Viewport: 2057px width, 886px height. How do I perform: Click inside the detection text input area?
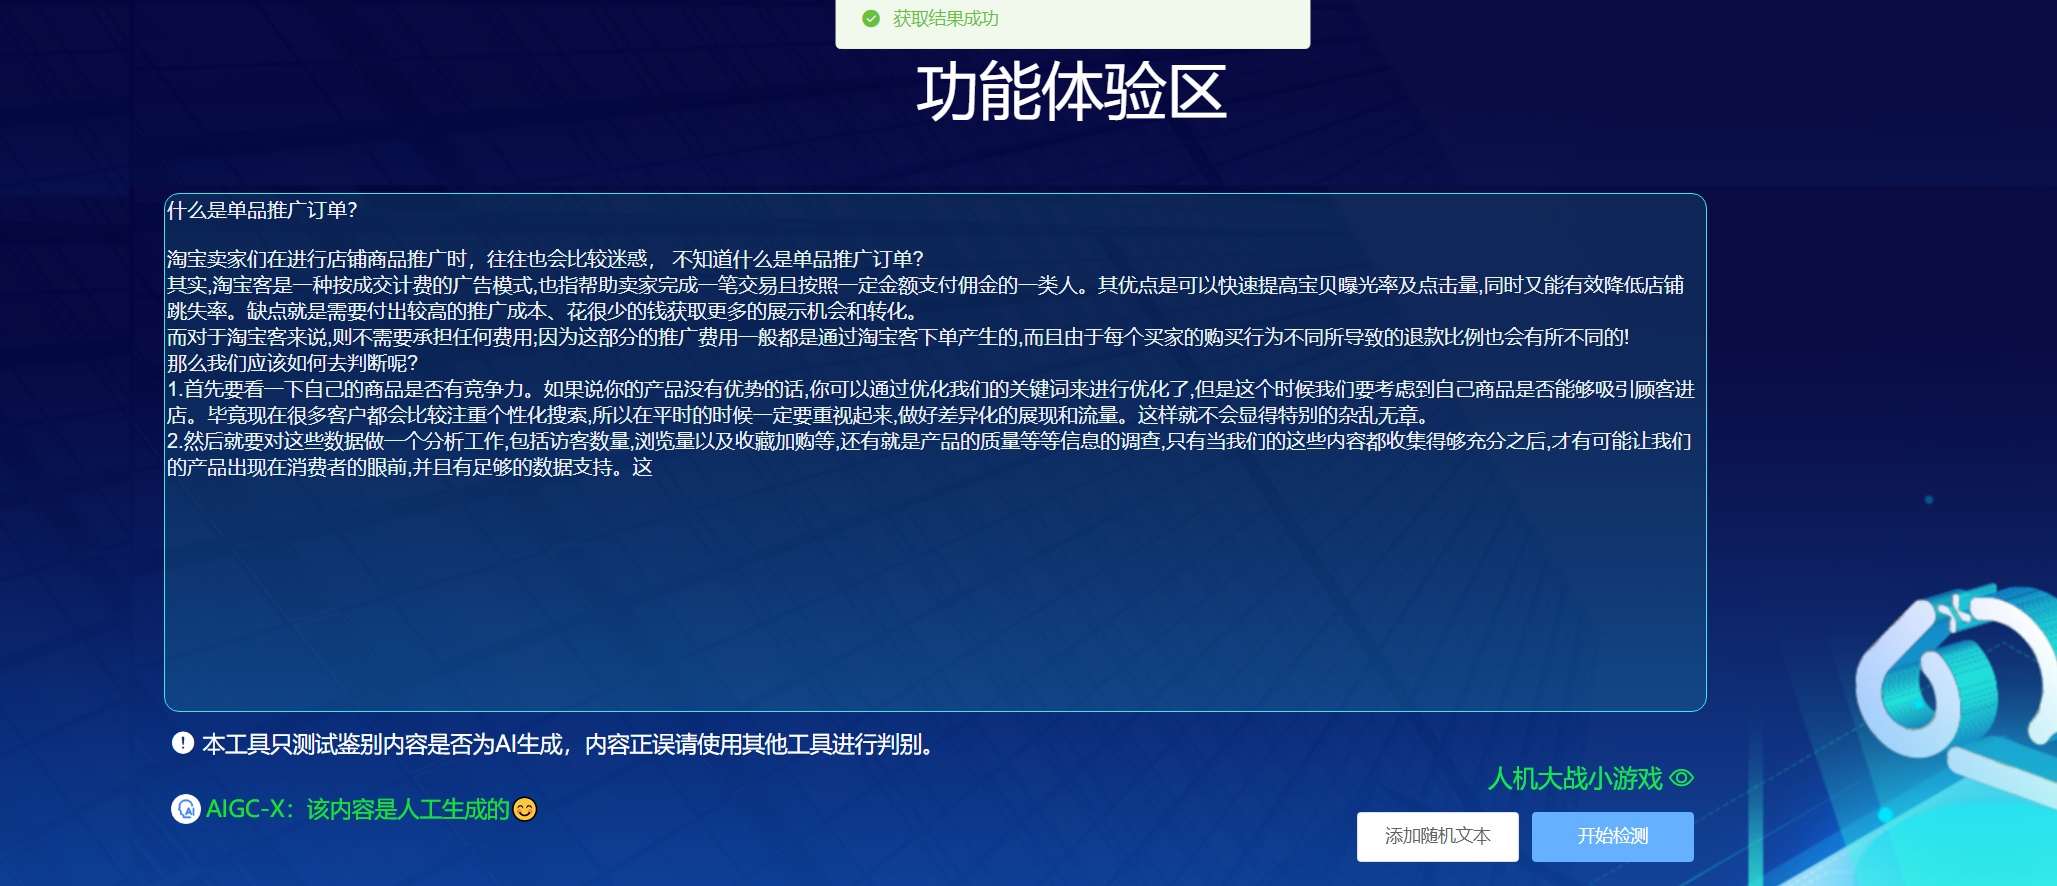tap(935, 452)
